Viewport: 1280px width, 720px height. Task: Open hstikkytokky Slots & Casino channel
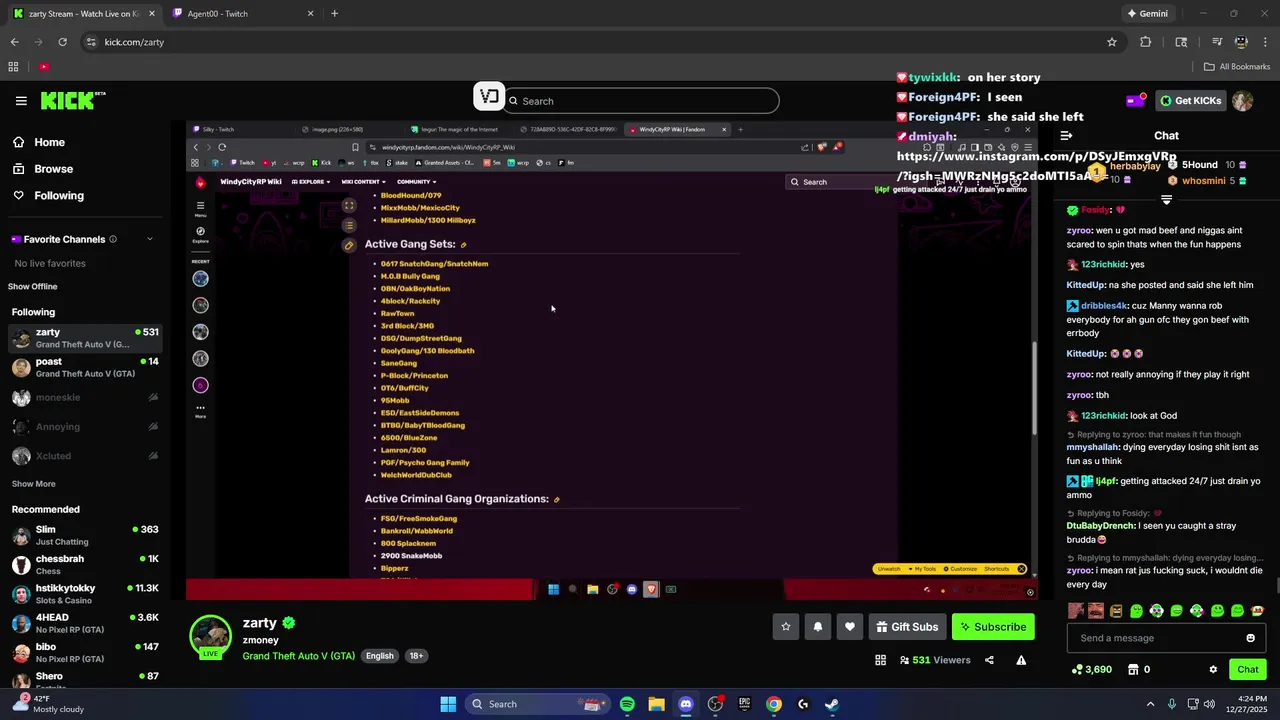click(84, 594)
